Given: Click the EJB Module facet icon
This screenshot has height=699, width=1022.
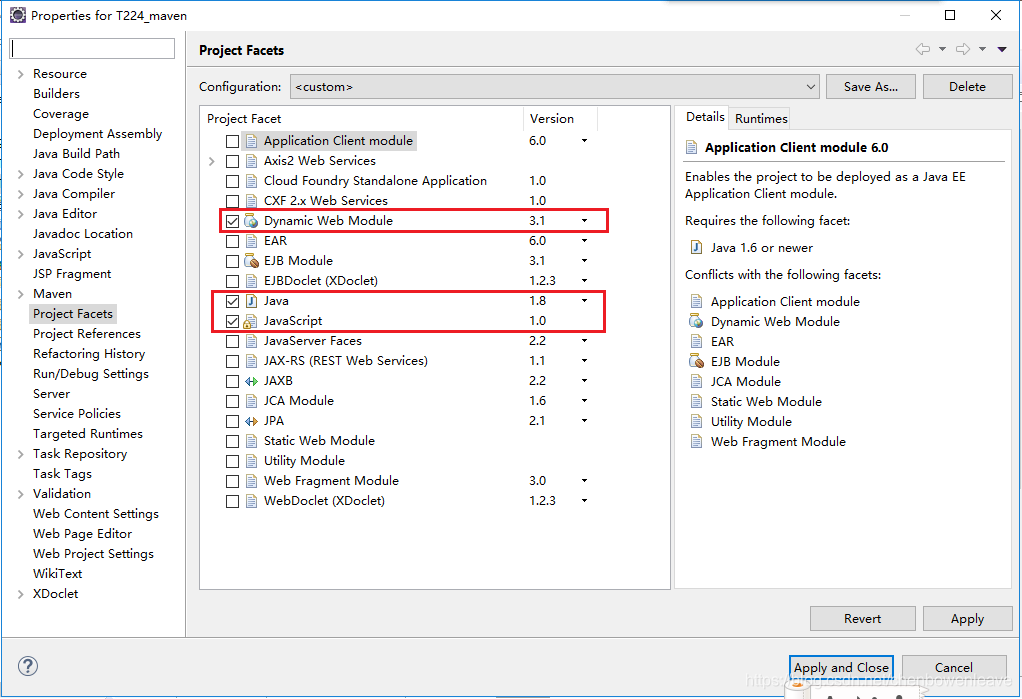Looking at the screenshot, I should (251, 261).
